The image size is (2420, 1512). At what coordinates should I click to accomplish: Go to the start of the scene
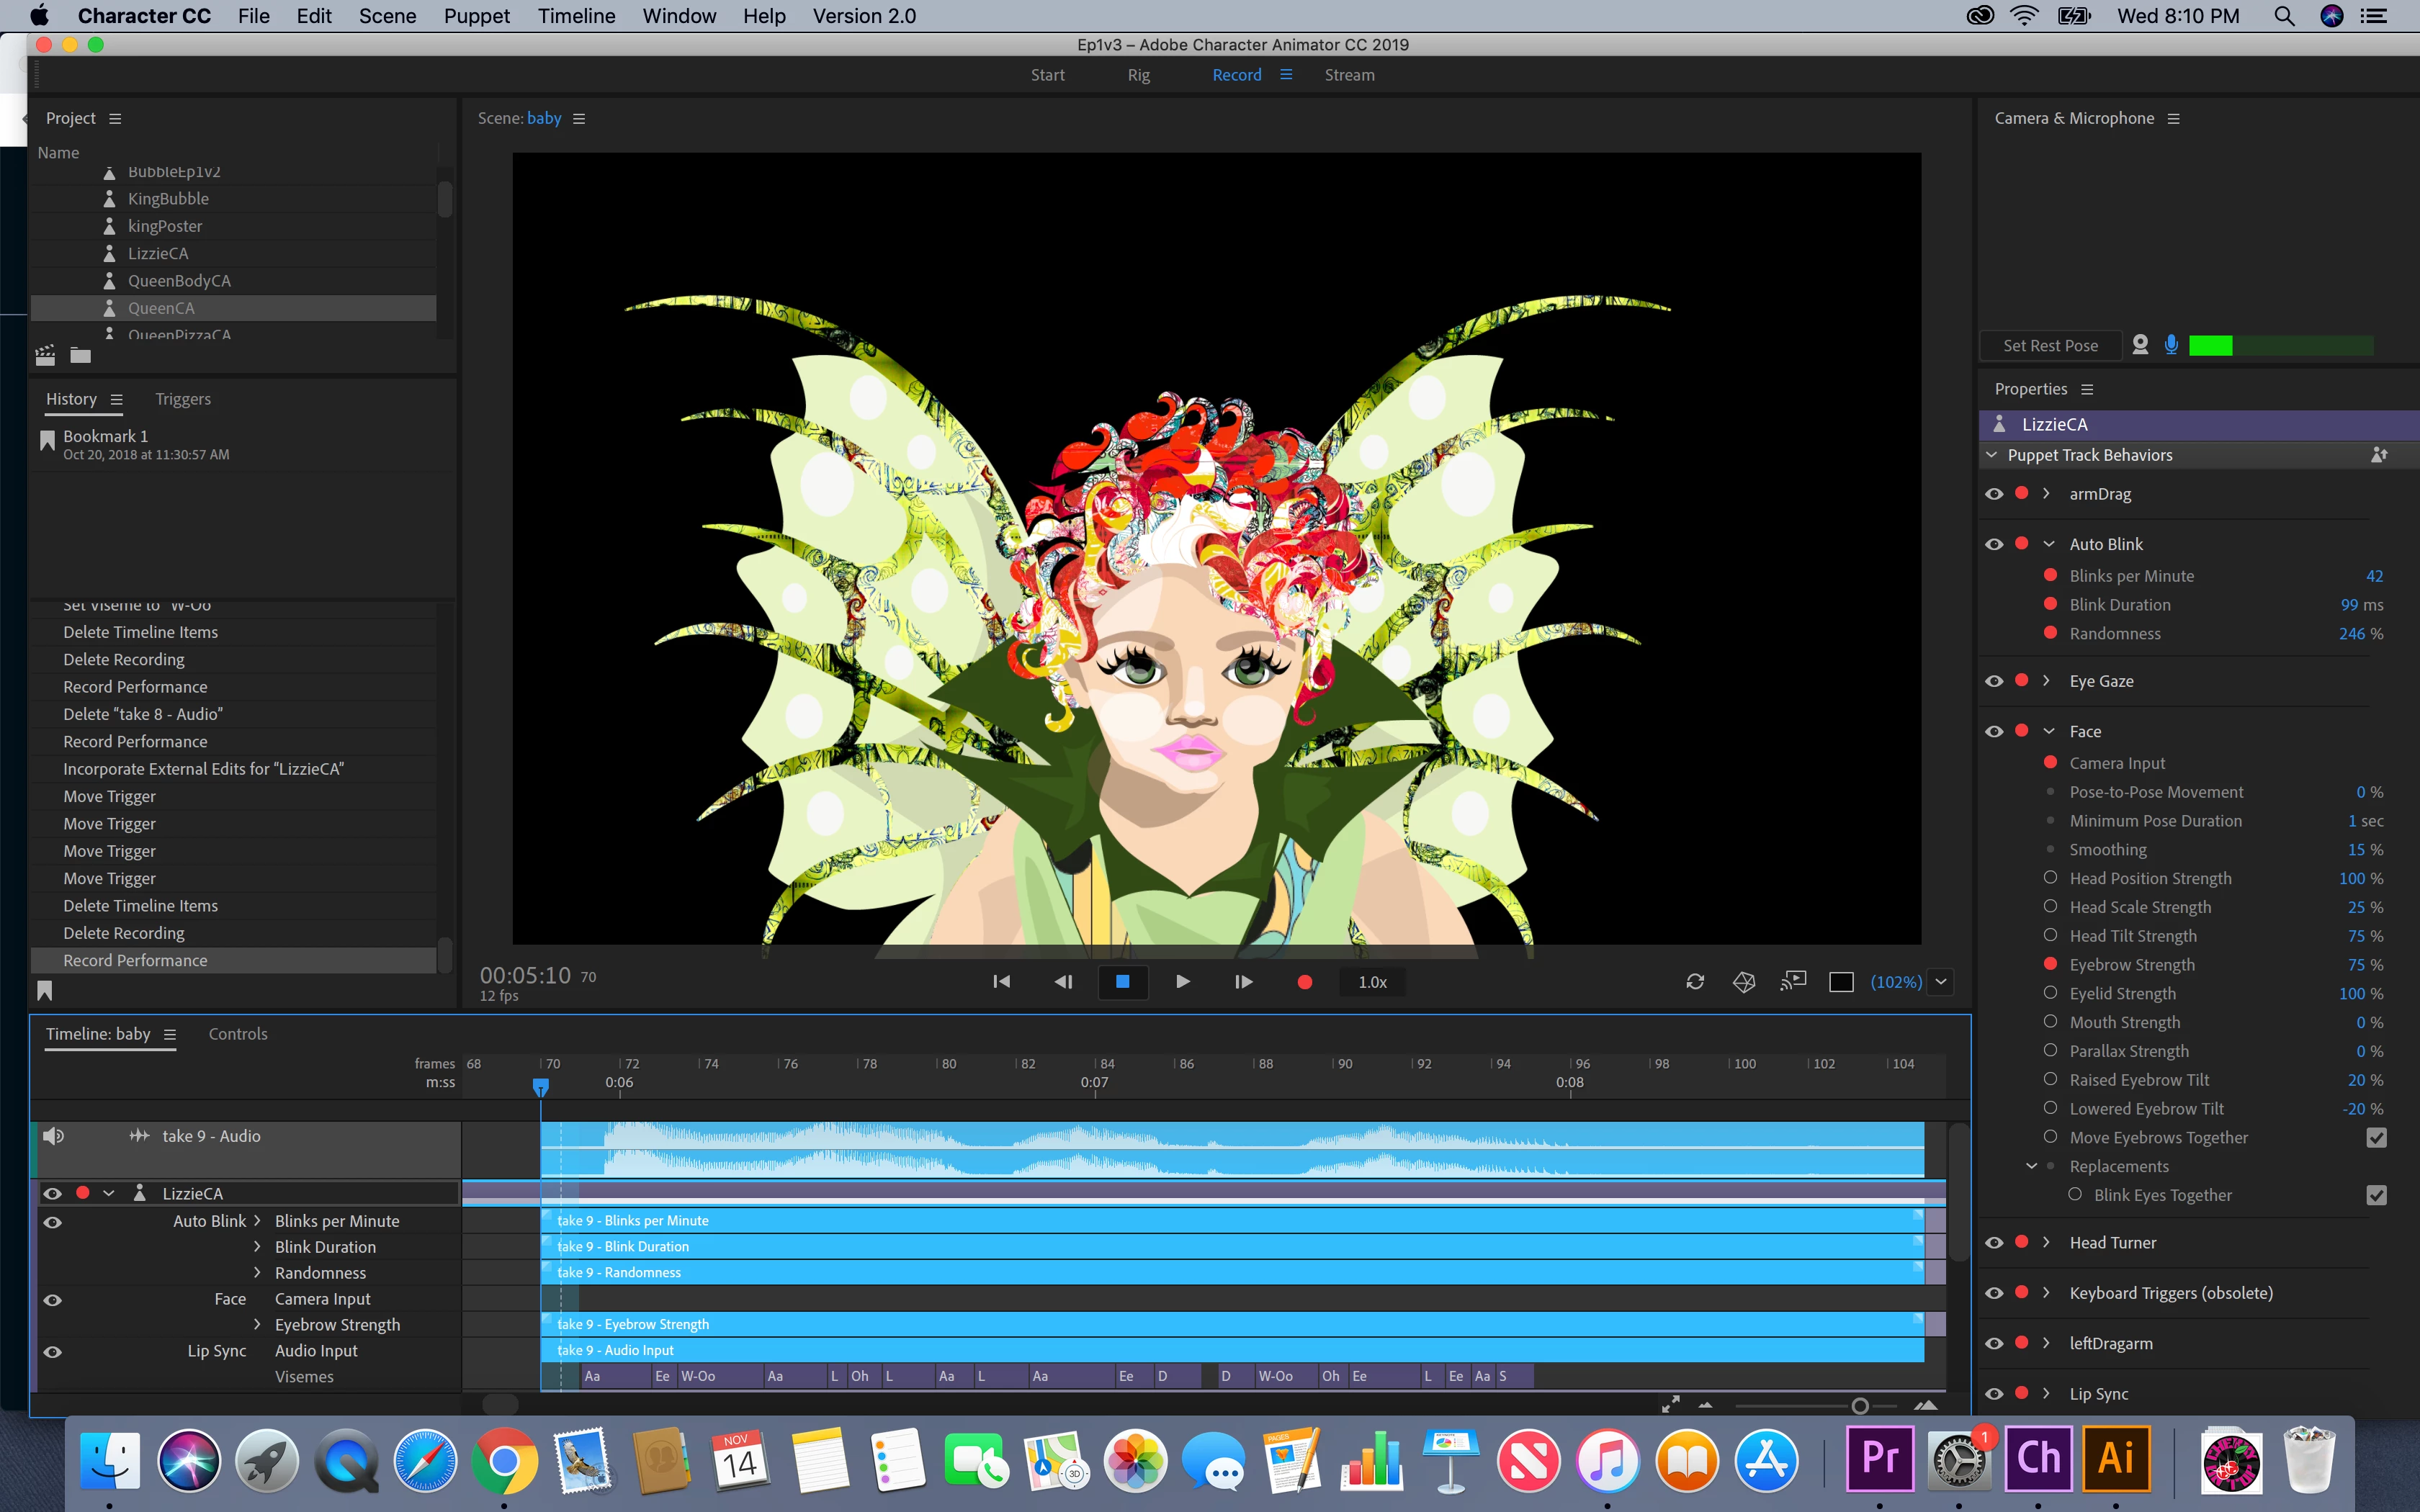tap(1001, 982)
